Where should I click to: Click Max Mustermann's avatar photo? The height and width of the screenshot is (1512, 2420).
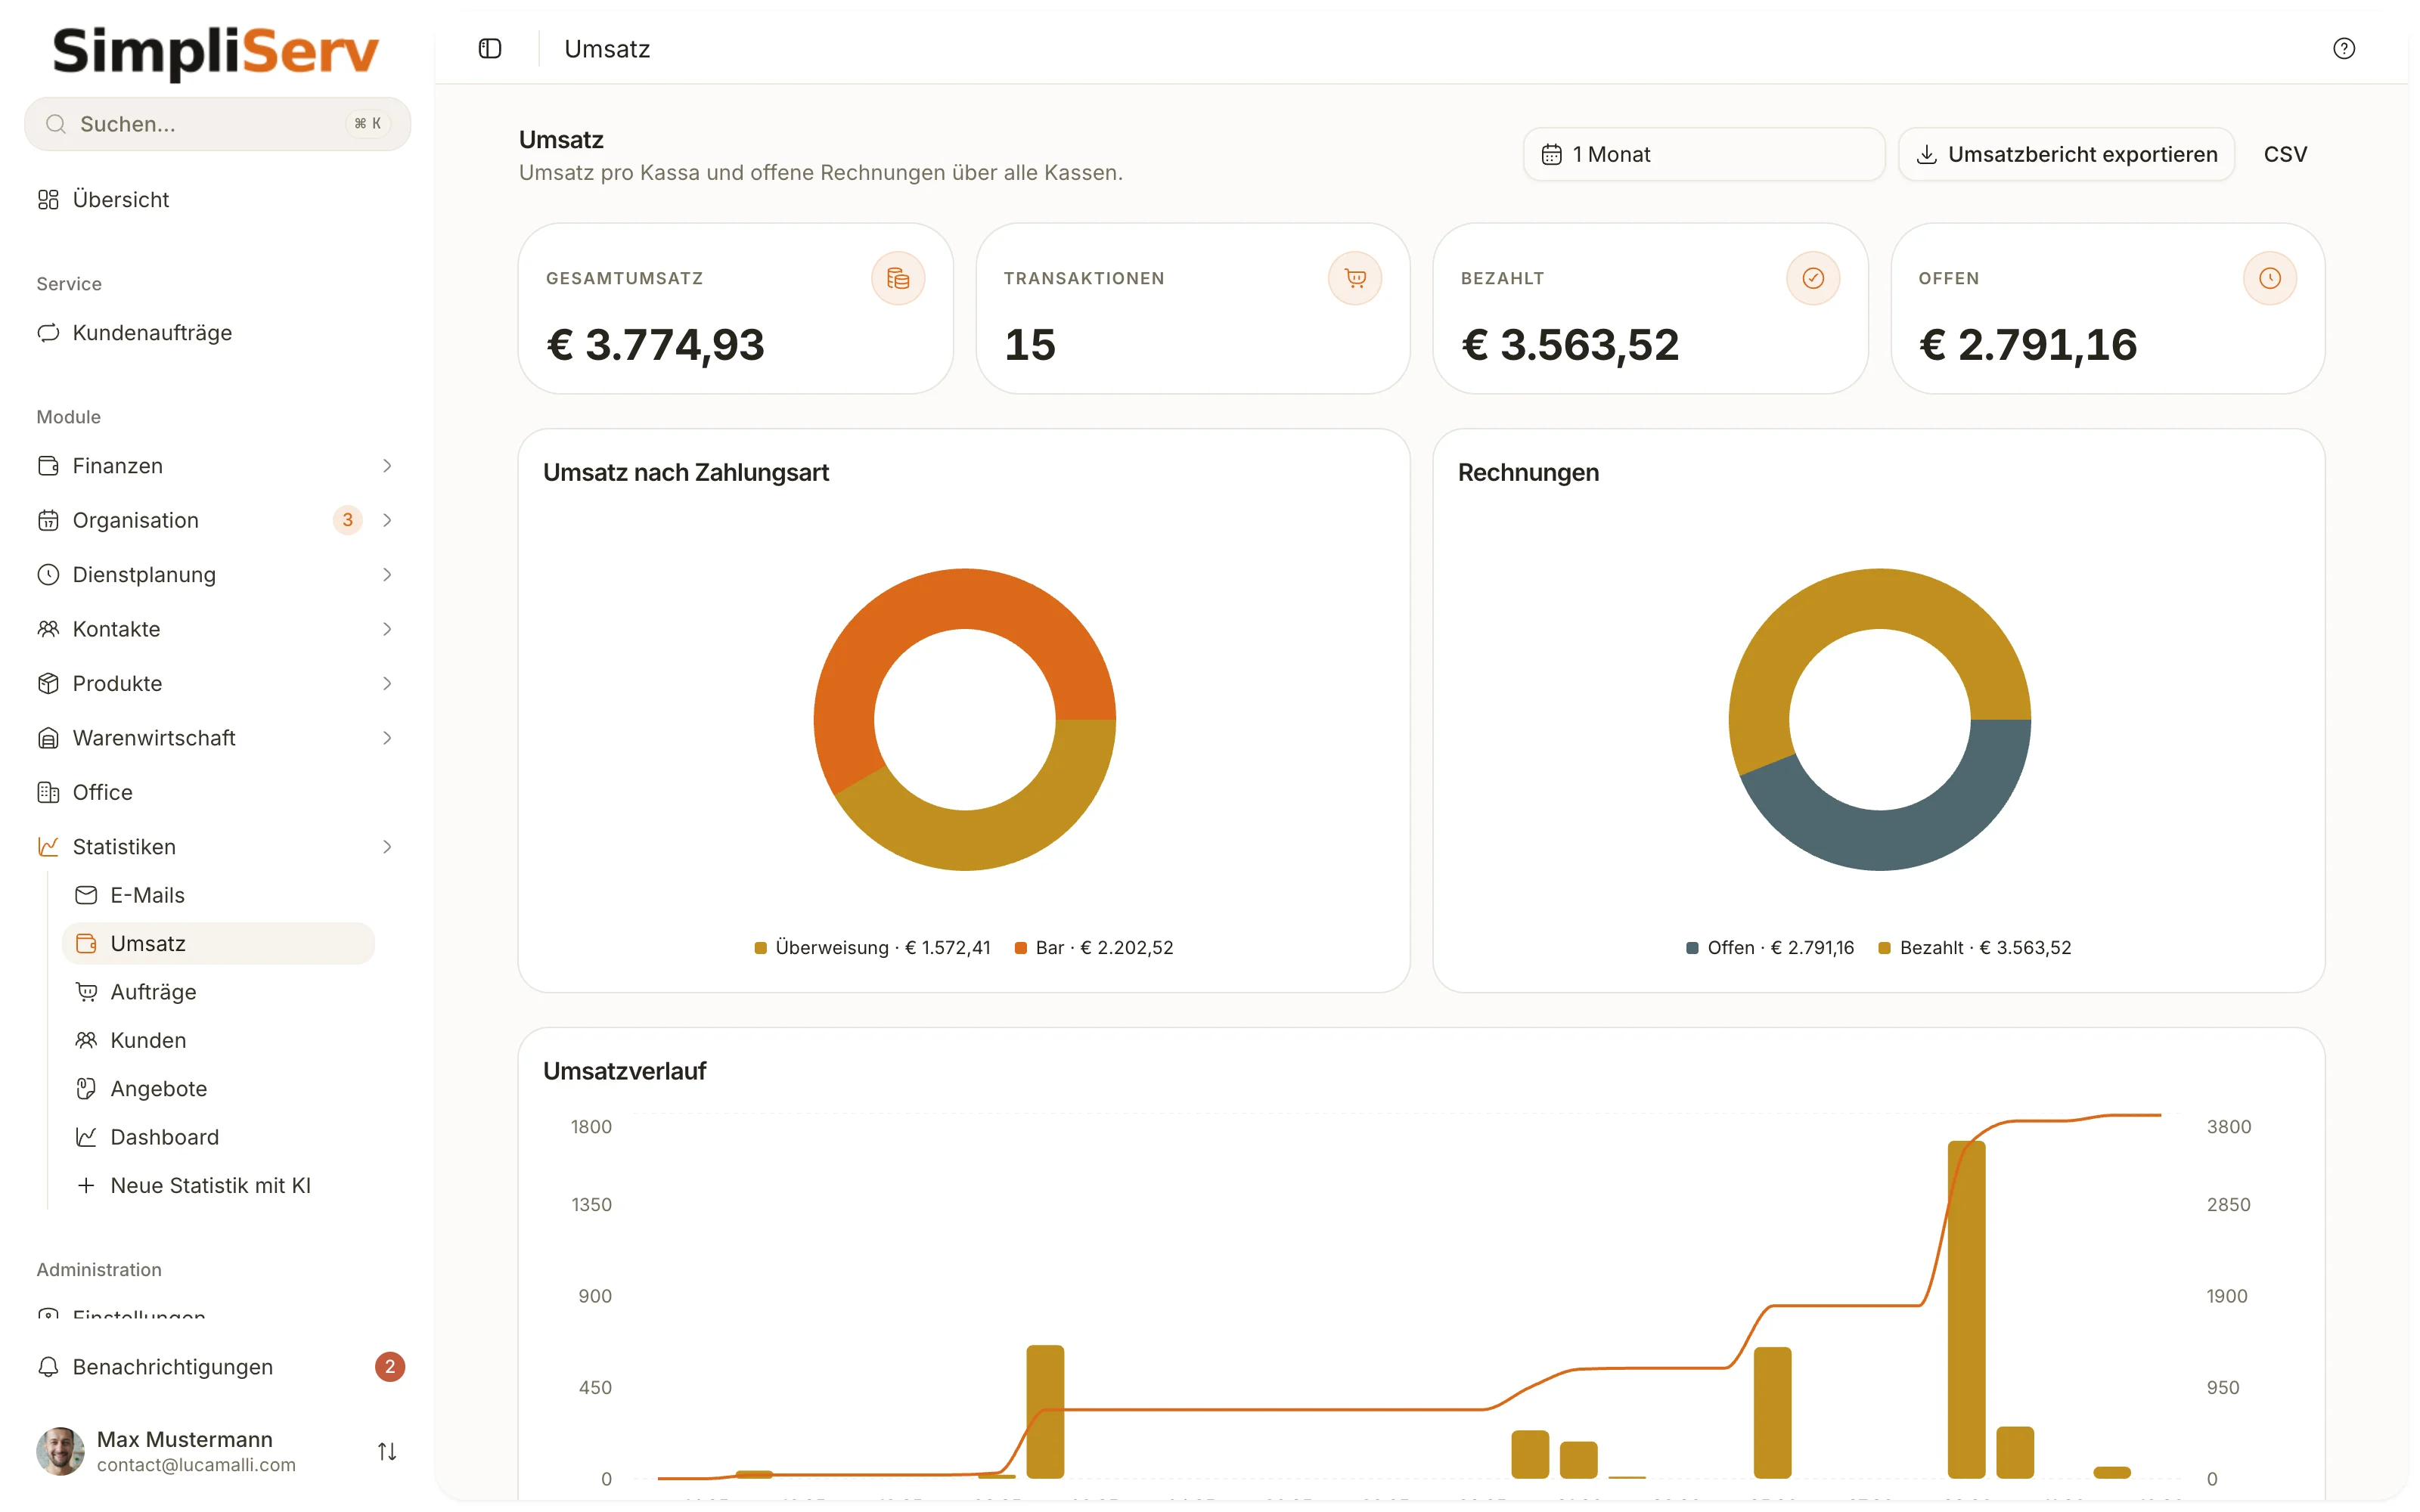point(60,1451)
